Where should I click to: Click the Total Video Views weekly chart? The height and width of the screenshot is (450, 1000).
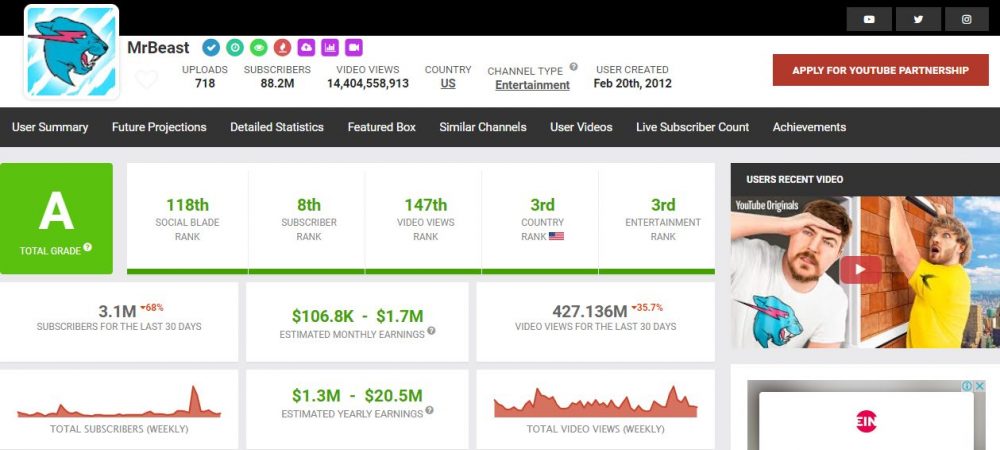click(596, 402)
